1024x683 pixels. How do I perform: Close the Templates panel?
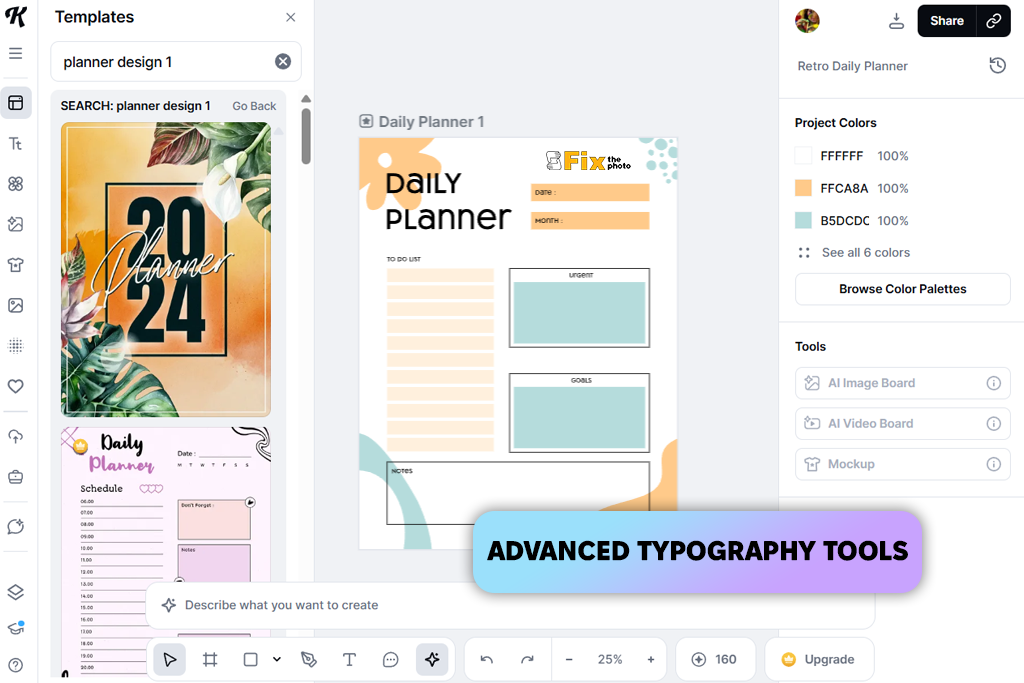[291, 18]
